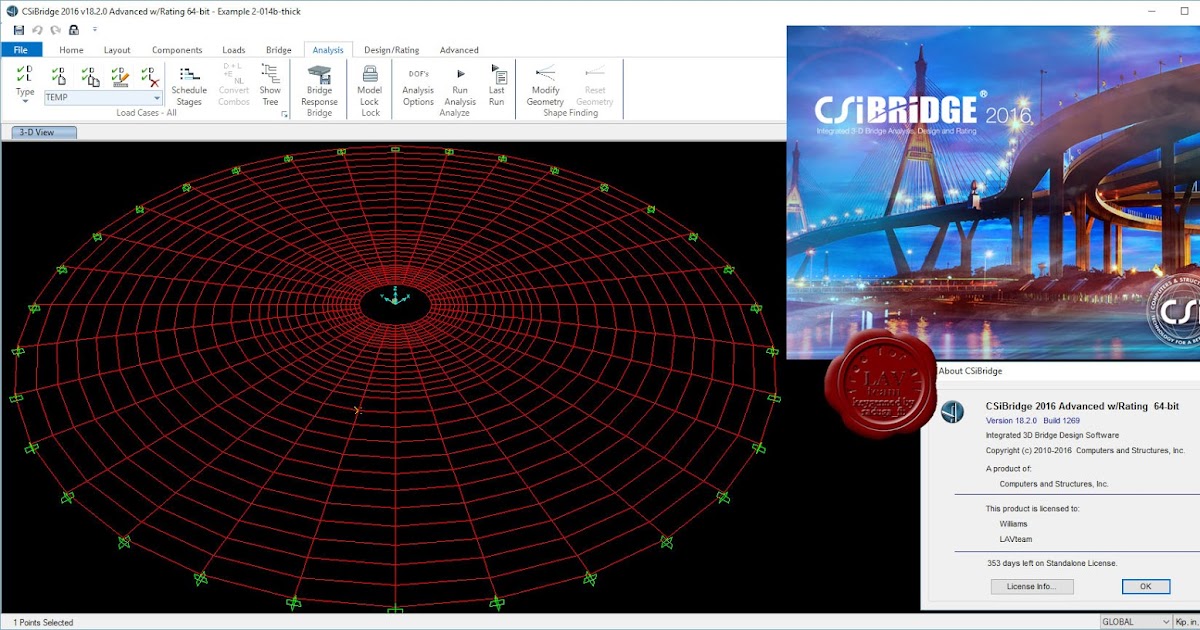Click the padlock icon in quick access toolbar
The height and width of the screenshot is (630, 1200).
pos(73,30)
